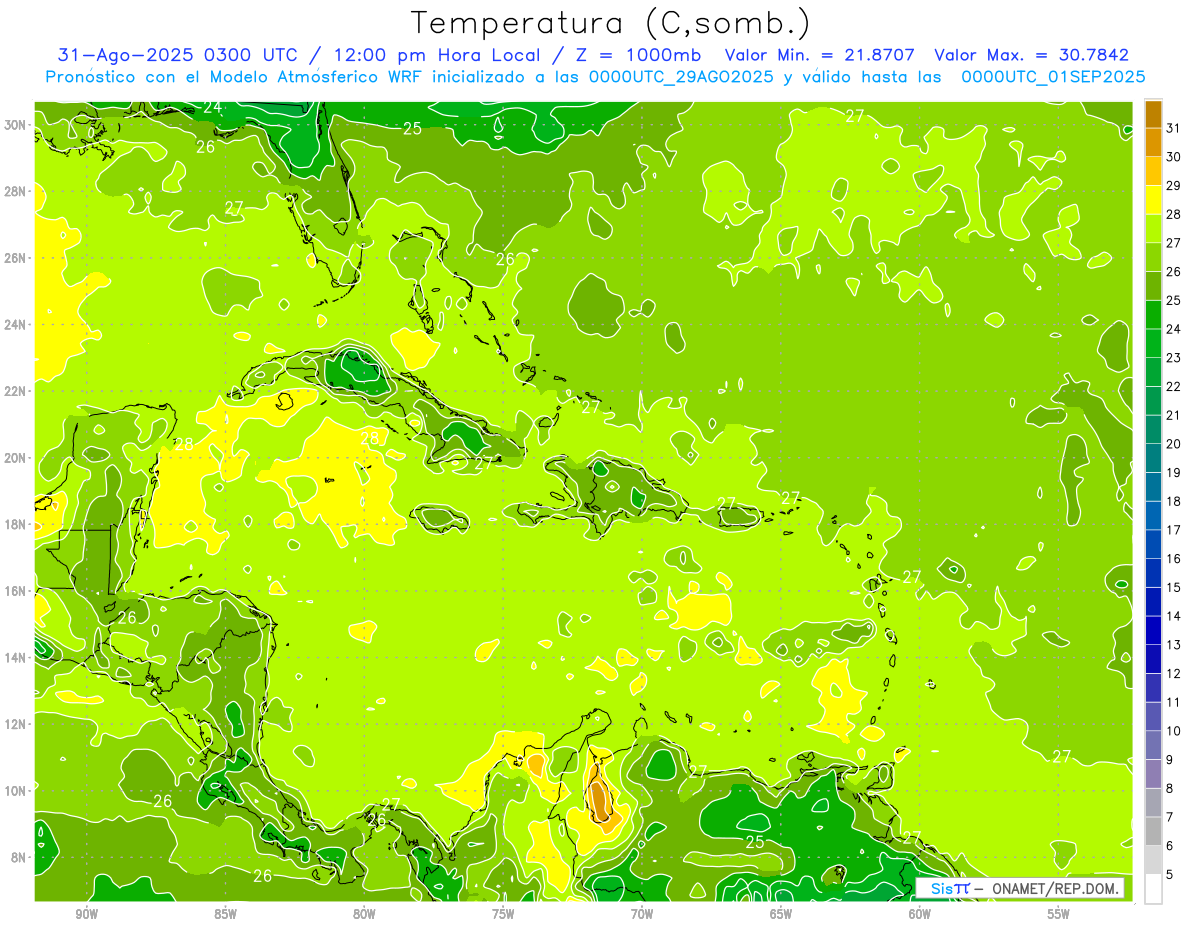Click the longitude axis label '65W'
1200x927 pixels.
pos(781,913)
